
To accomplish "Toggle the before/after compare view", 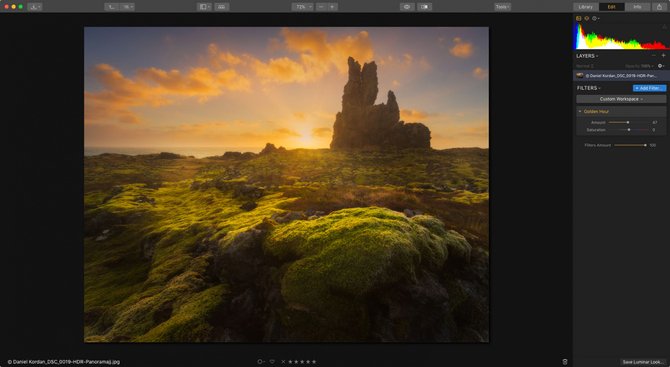I will (x=424, y=7).
